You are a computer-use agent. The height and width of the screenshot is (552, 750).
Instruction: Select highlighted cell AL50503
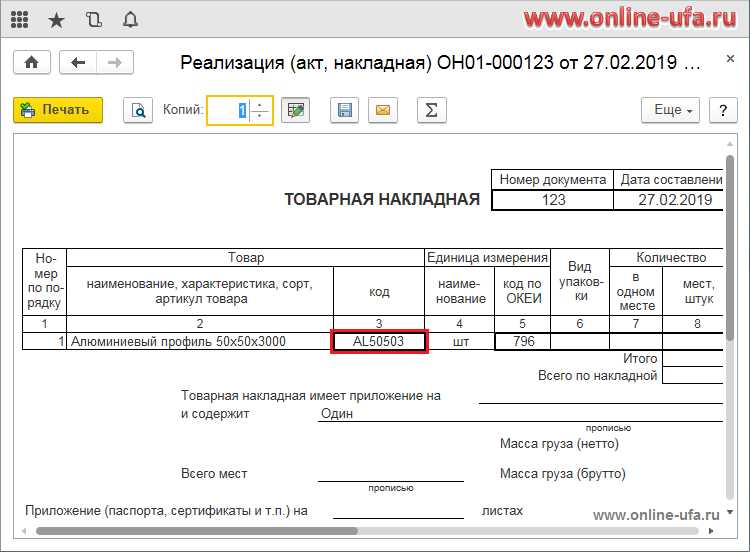(380, 342)
